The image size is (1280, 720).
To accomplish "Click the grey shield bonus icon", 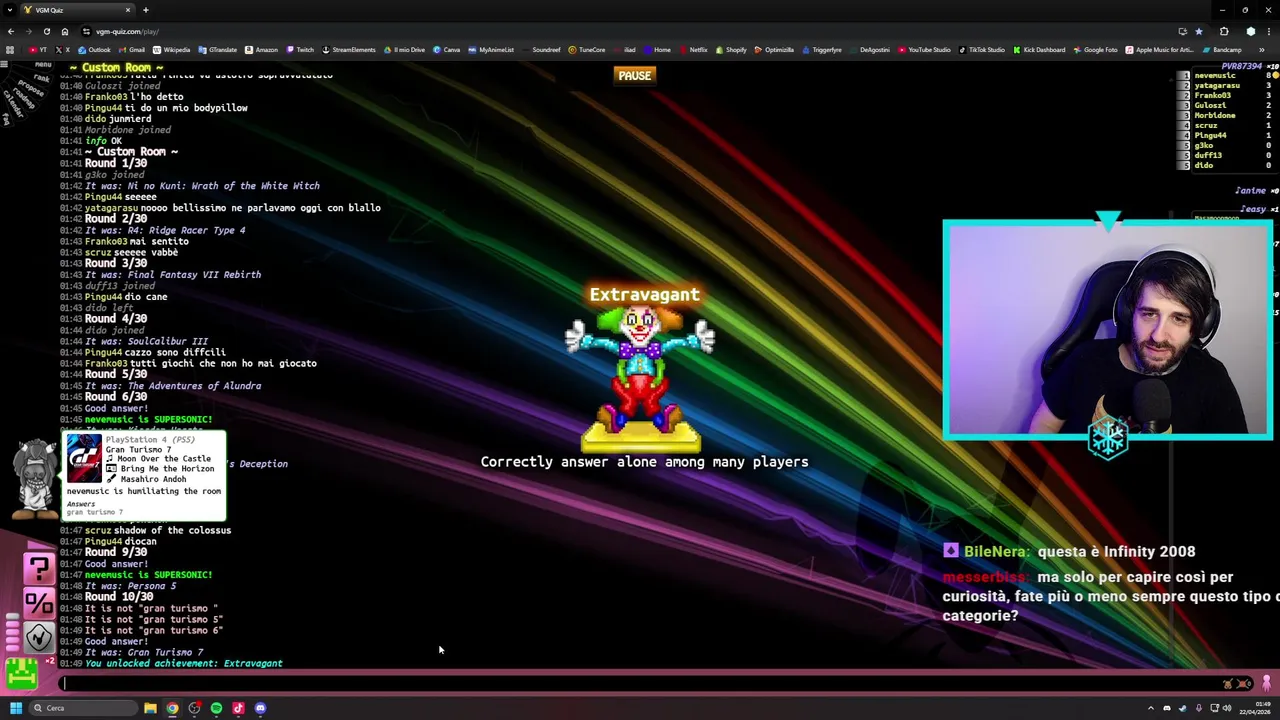I will point(39,636).
